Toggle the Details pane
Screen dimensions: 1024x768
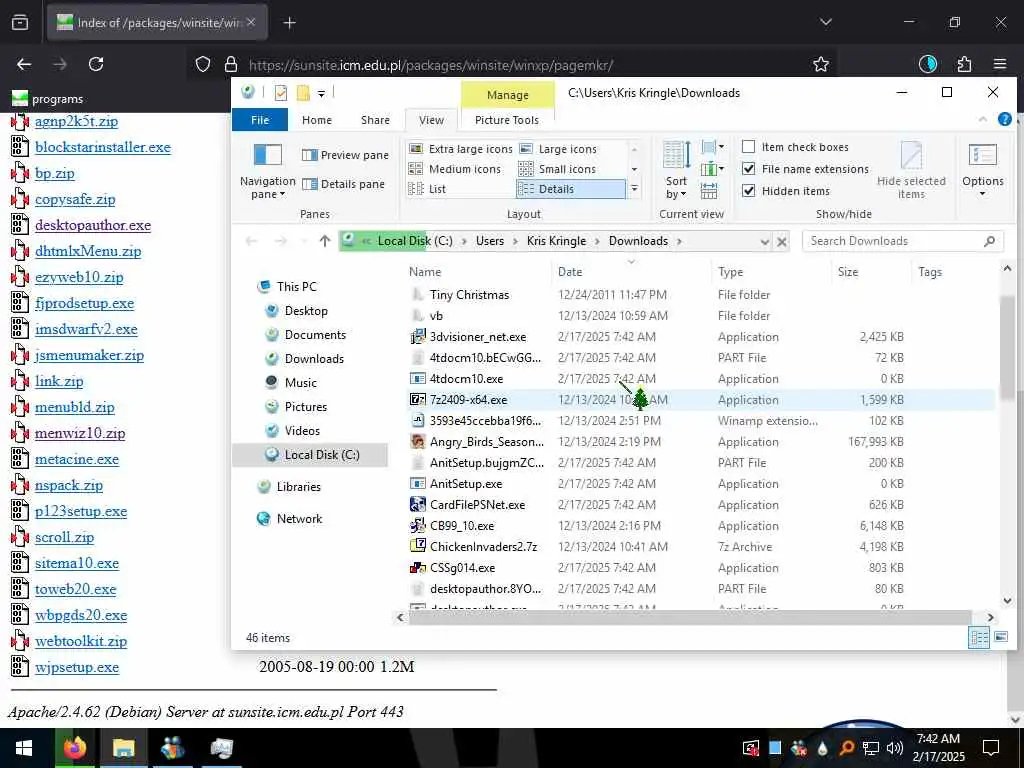pyautogui.click(x=344, y=184)
